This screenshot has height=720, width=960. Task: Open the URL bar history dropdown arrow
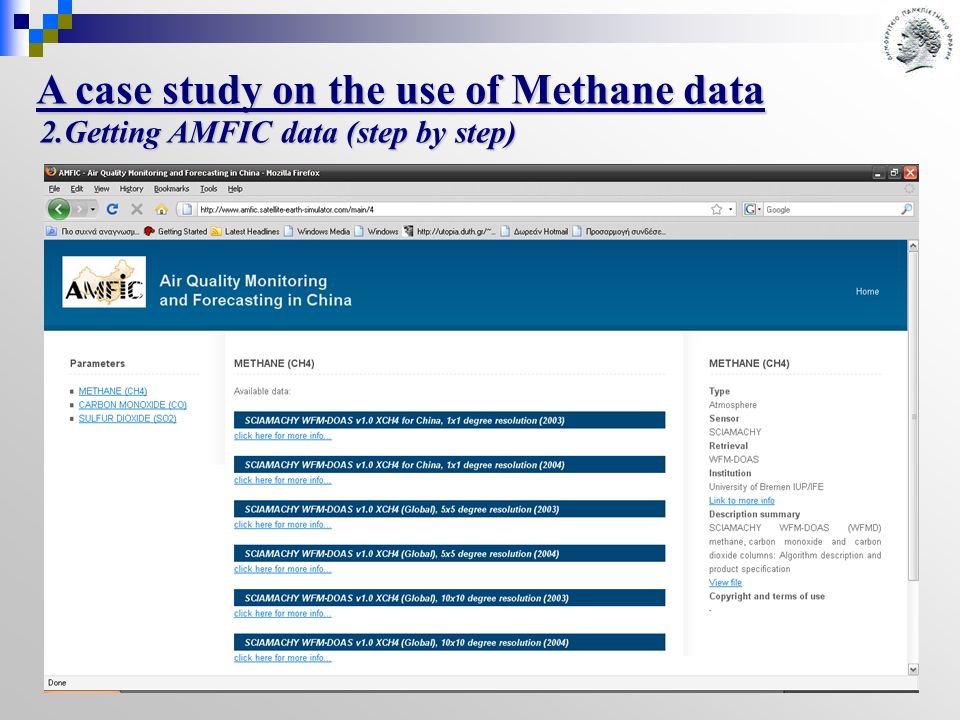(x=730, y=209)
